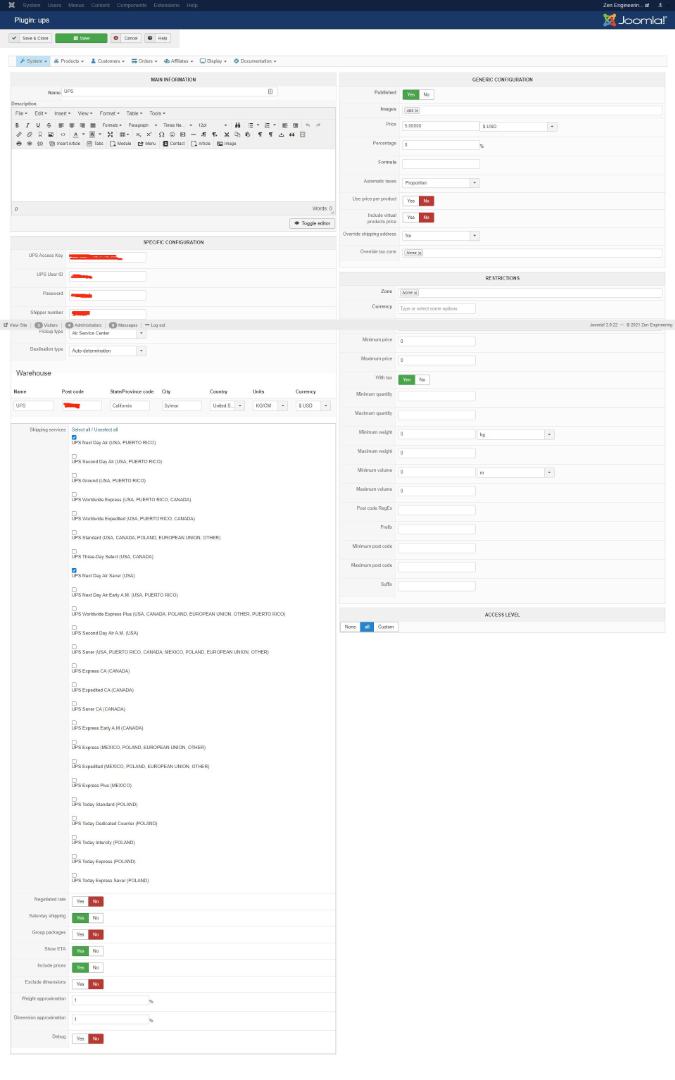Click the Help button
Screen dimensions: 675x1080
pyautogui.click(x=158, y=38)
